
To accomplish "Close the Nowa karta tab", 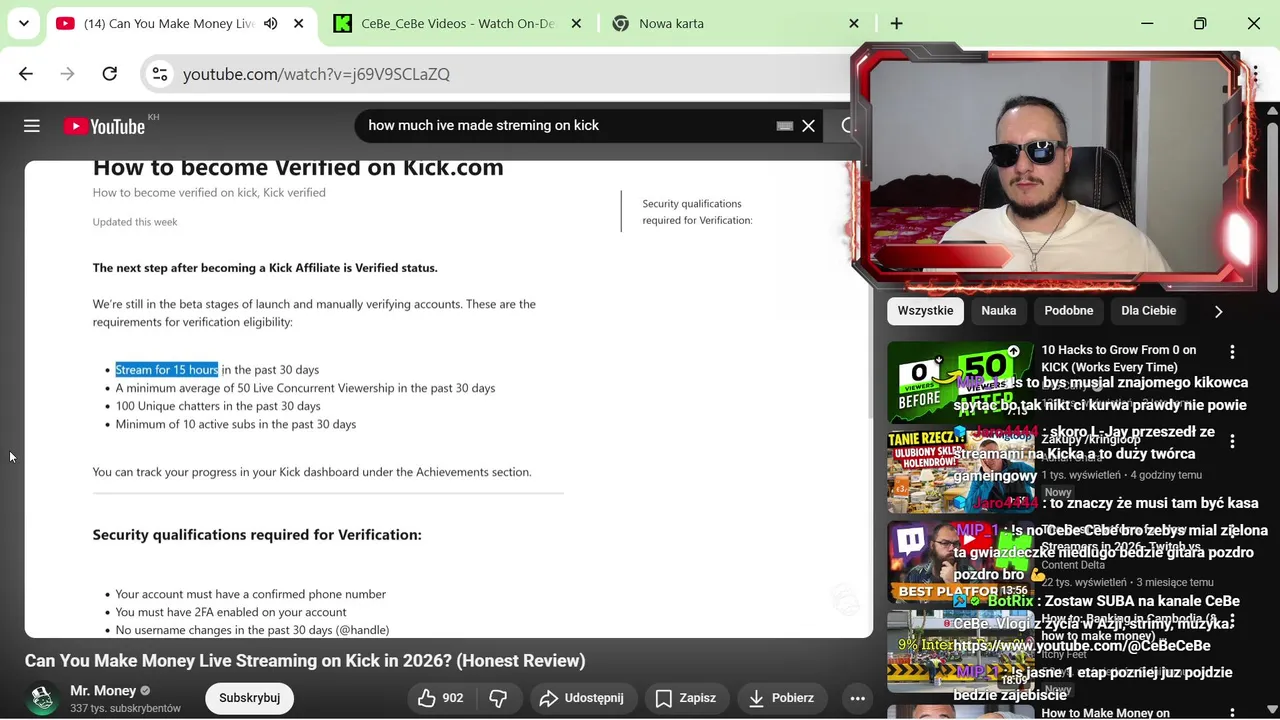I will tap(853, 23).
